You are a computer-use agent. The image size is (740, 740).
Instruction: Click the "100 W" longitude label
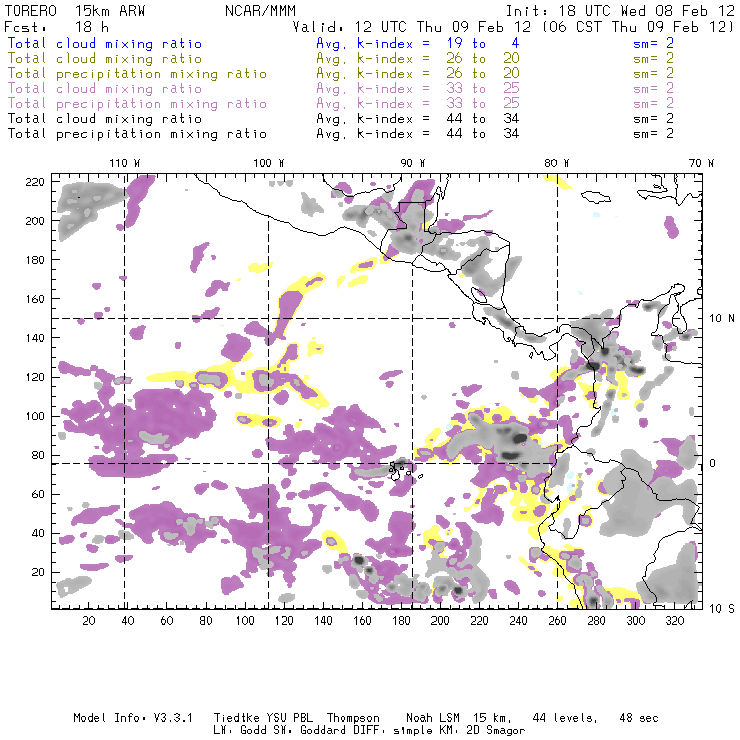click(269, 163)
